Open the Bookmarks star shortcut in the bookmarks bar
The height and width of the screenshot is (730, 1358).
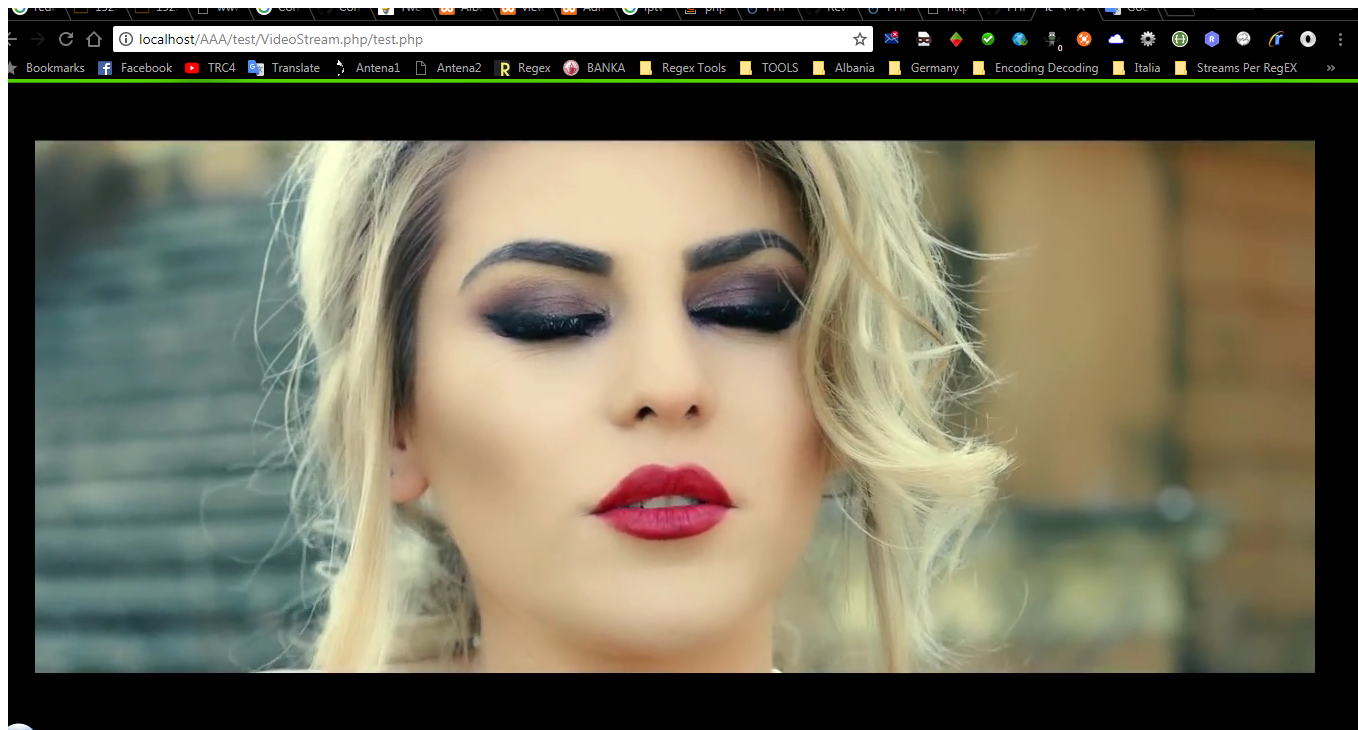(46, 68)
